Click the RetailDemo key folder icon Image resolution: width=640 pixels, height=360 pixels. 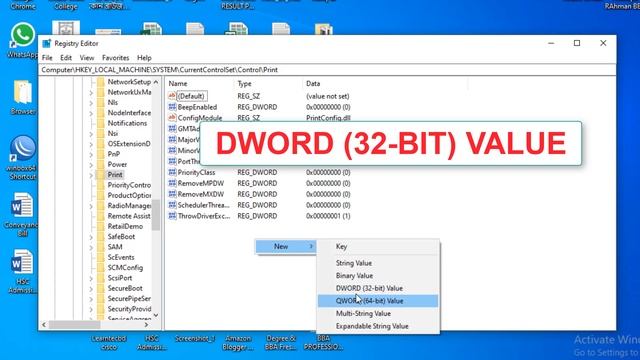[101, 226]
